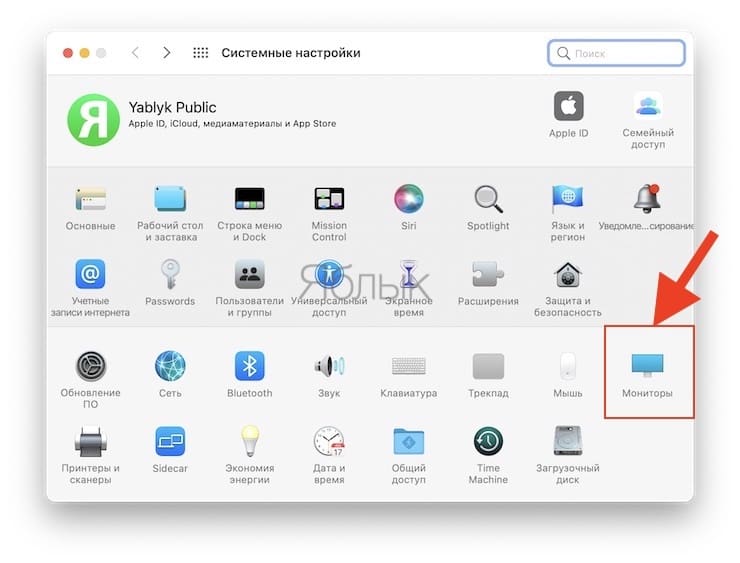Open Рабочий стол и заставка settings
Screen dimensions: 740x563
[170, 199]
